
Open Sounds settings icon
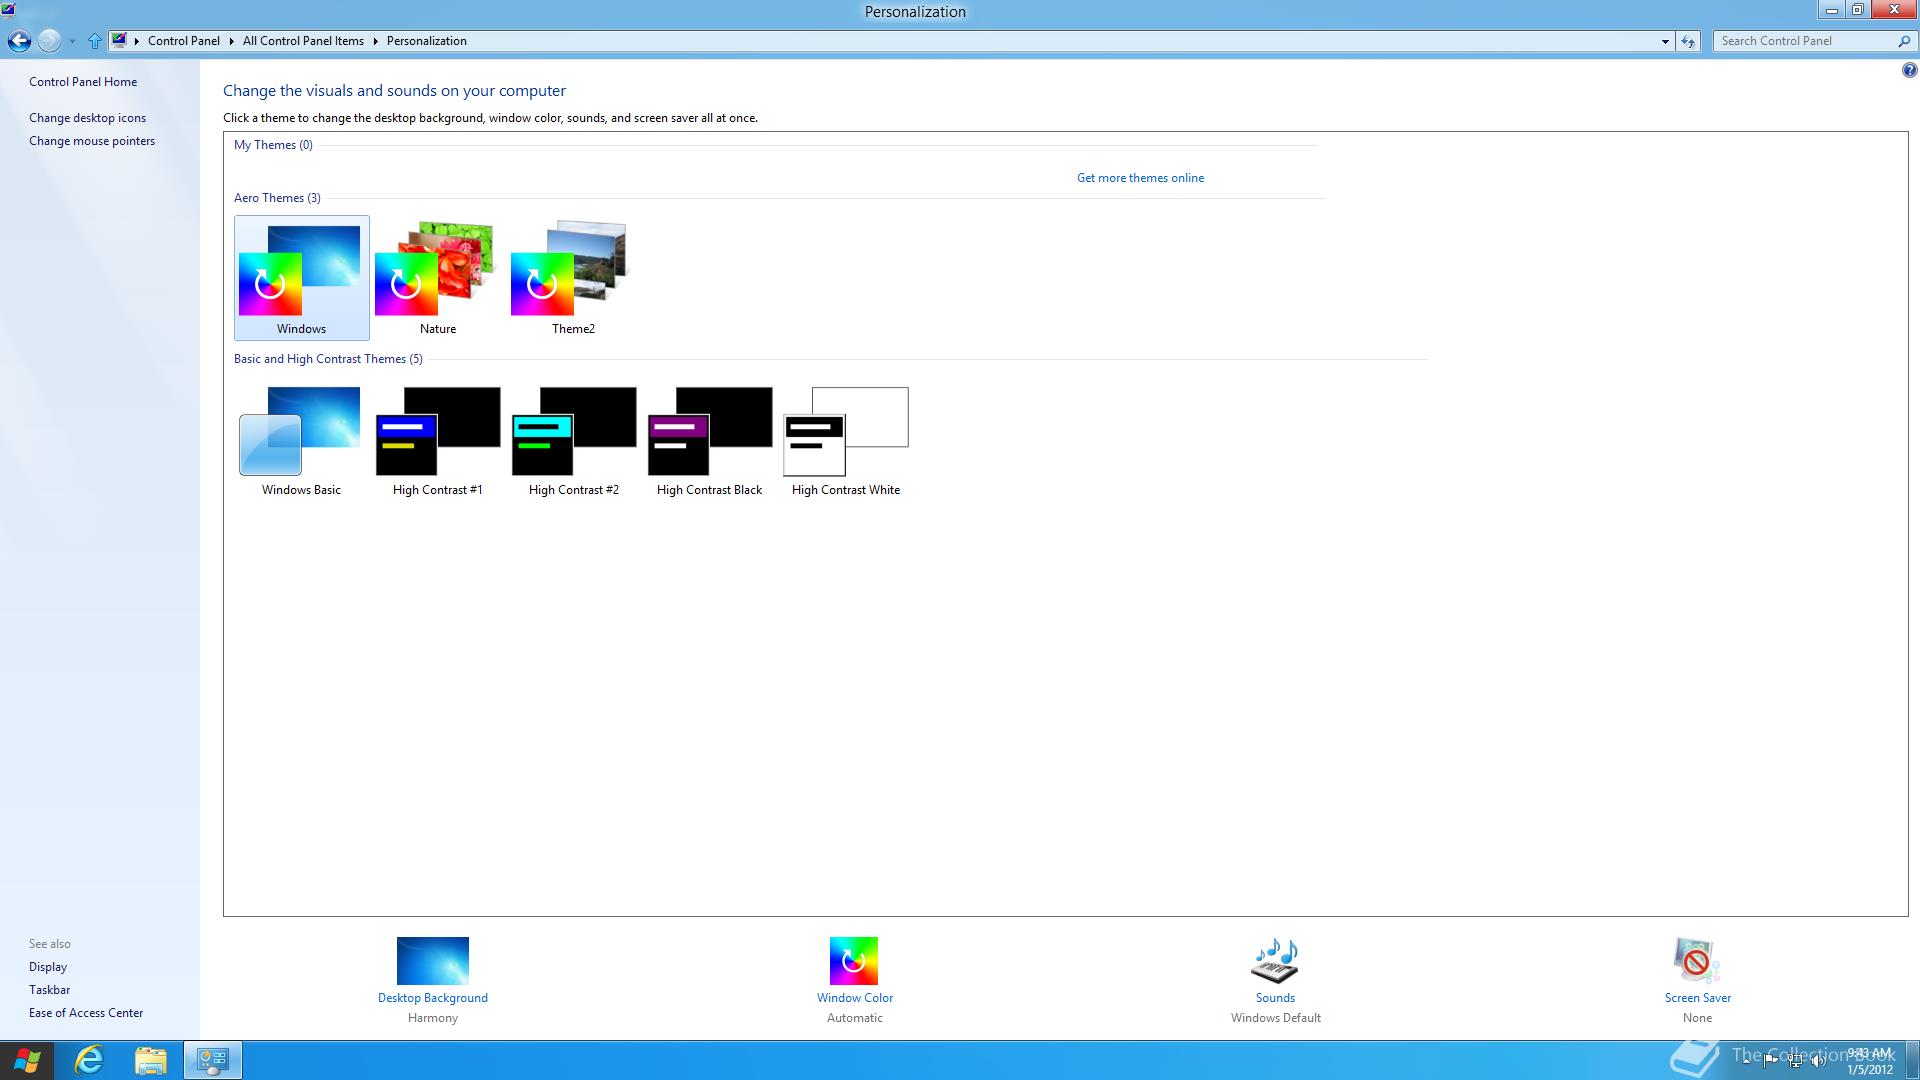tap(1275, 961)
